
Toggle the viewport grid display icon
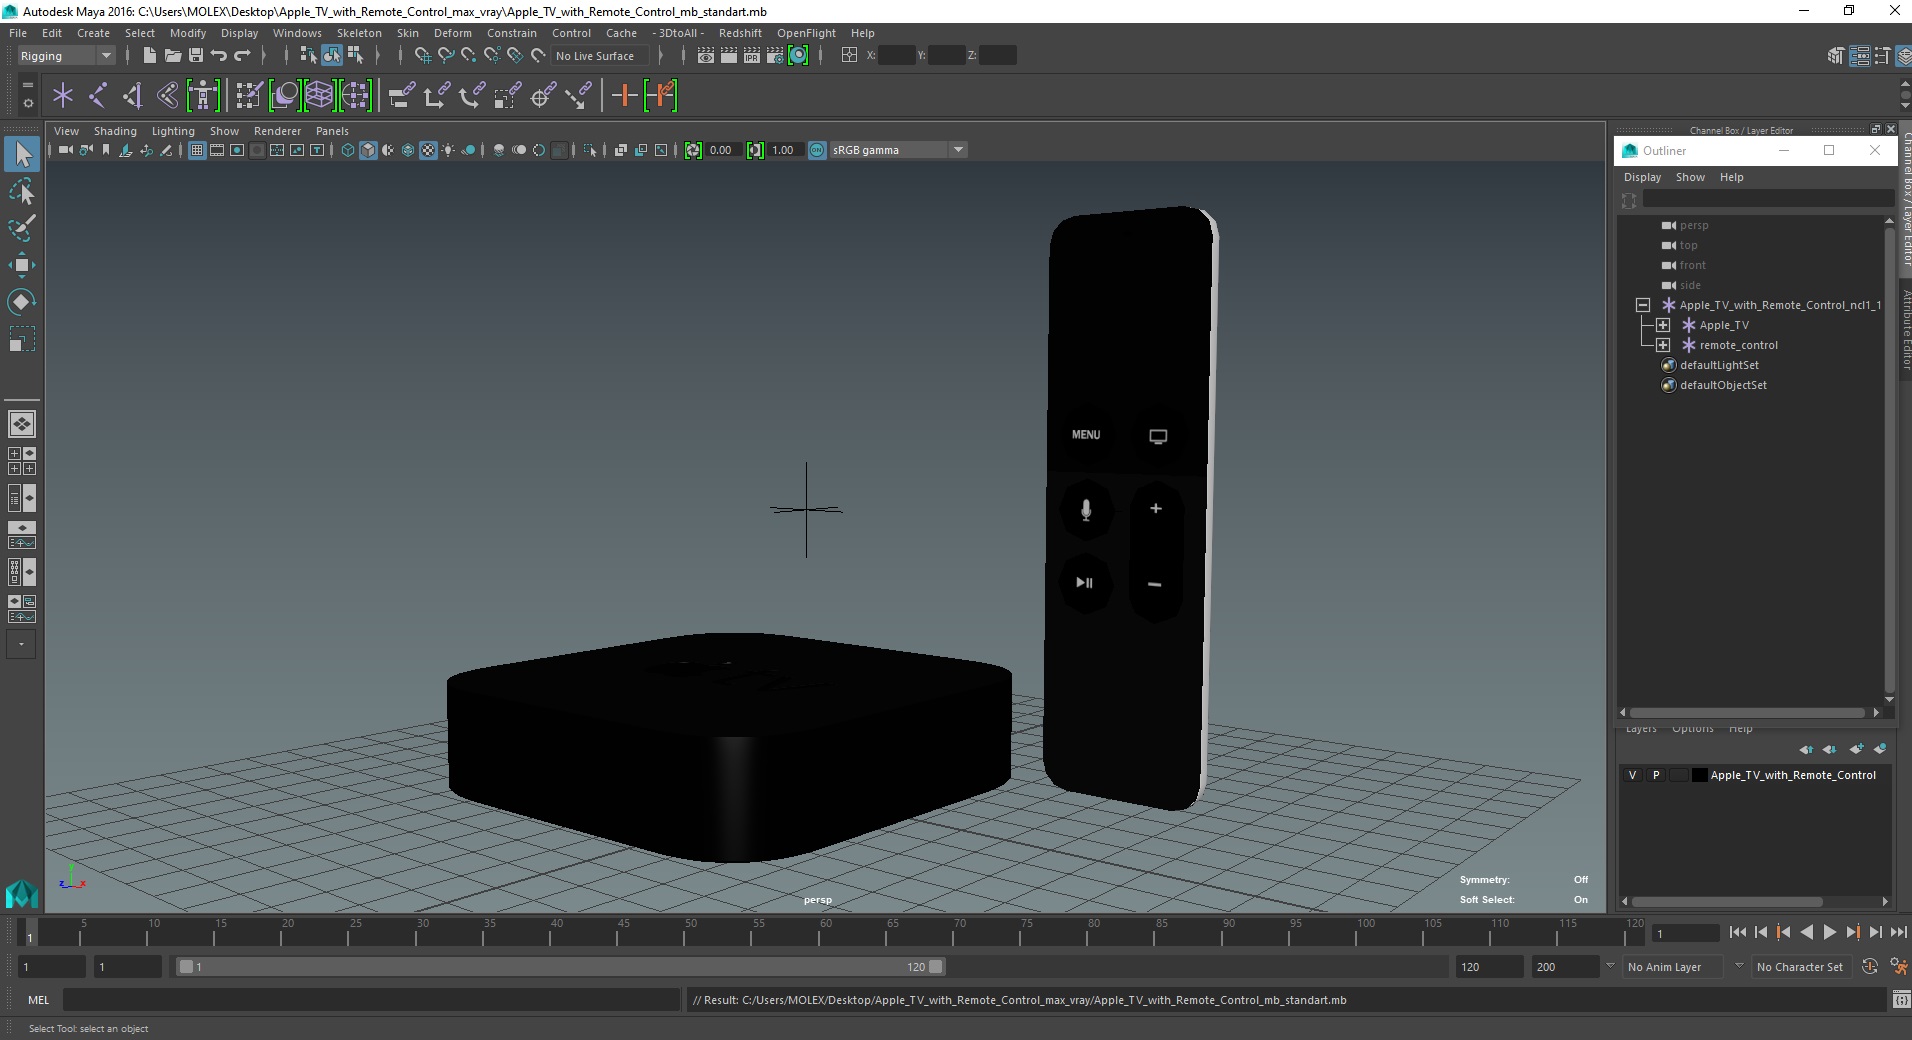pyautogui.click(x=197, y=150)
